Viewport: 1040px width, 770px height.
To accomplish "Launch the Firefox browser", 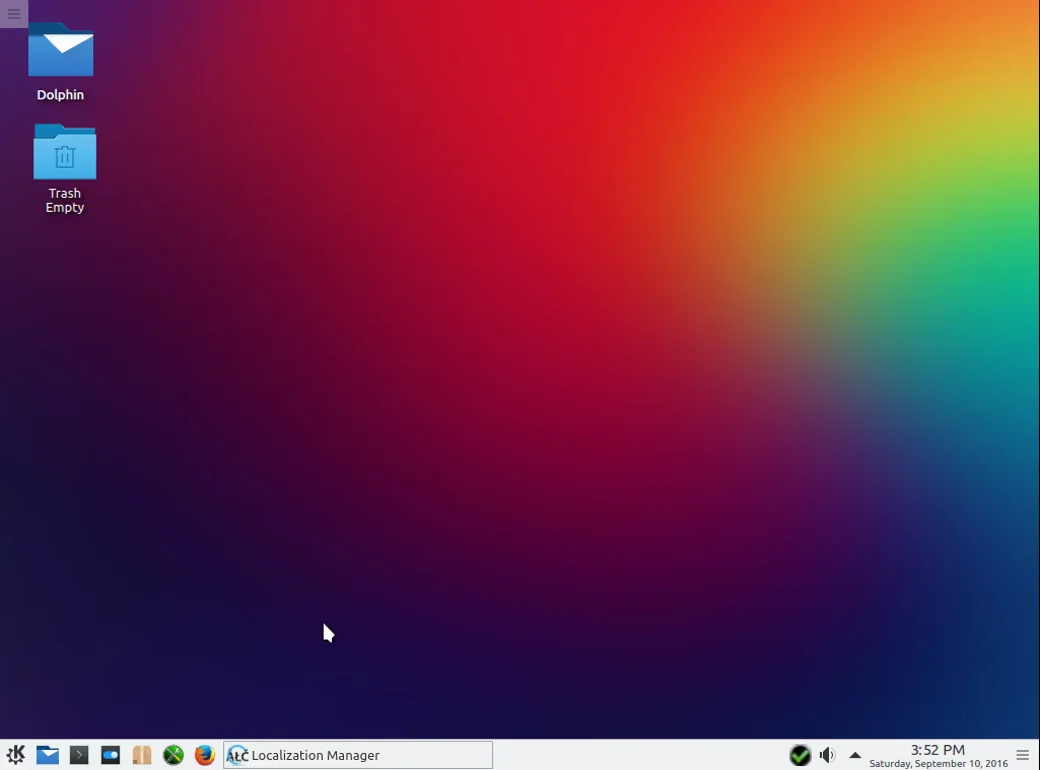I will 205,755.
